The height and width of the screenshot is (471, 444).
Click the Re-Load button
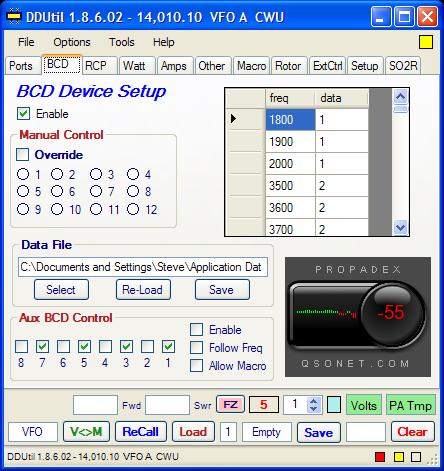(143, 290)
